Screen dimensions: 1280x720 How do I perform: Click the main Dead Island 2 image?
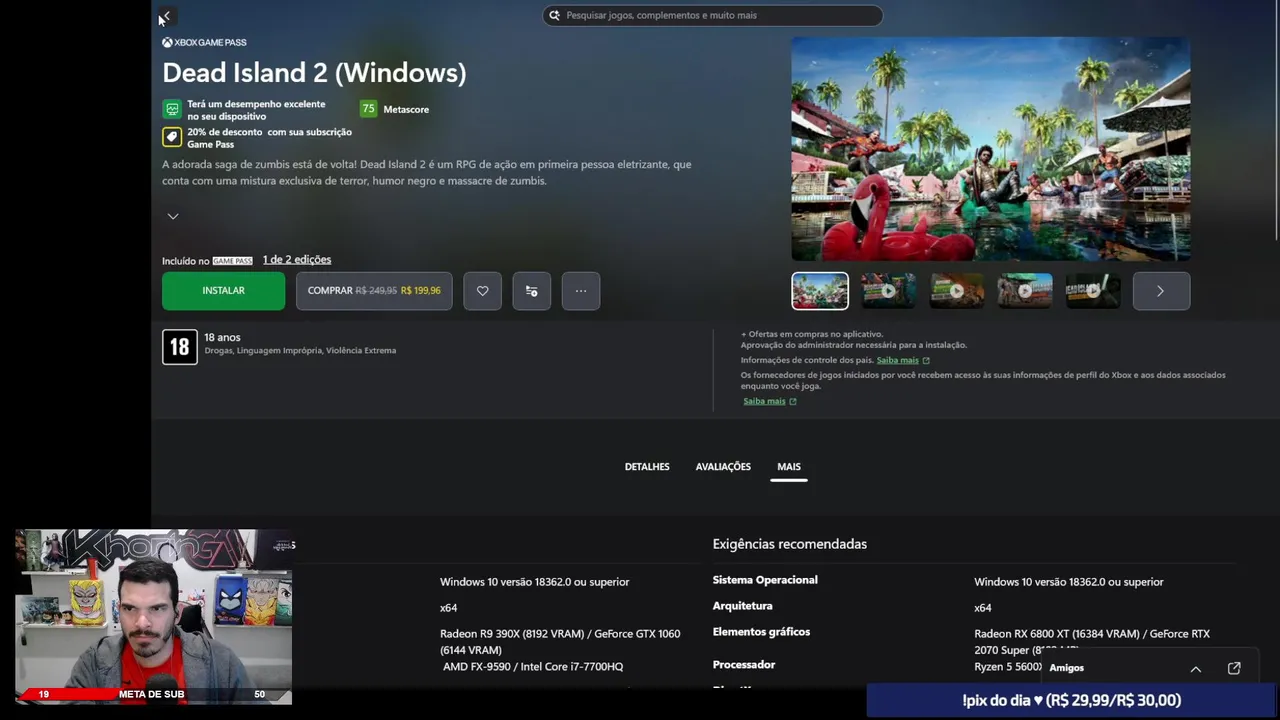tap(991, 149)
